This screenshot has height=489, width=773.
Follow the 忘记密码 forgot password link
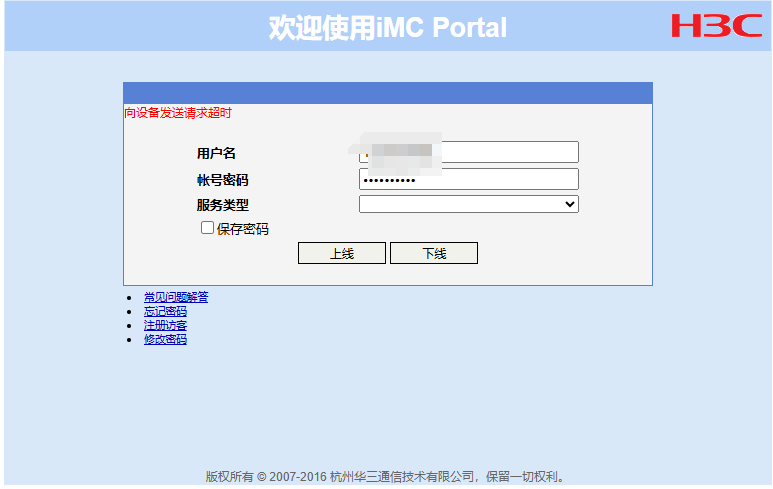coord(165,312)
